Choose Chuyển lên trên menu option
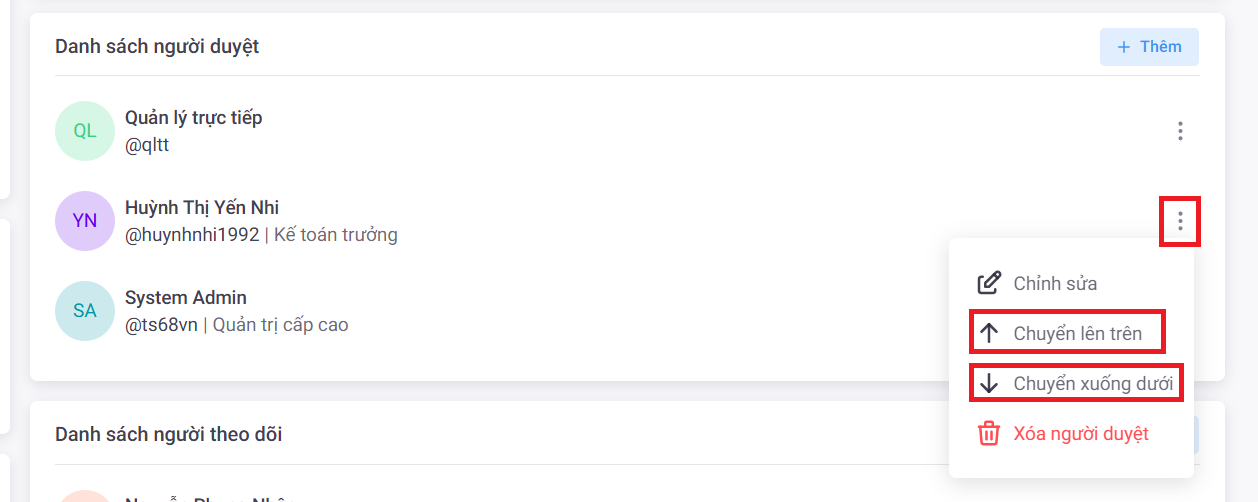The width and height of the screenshot is (1258, 502). click(x=1077, y=333)
